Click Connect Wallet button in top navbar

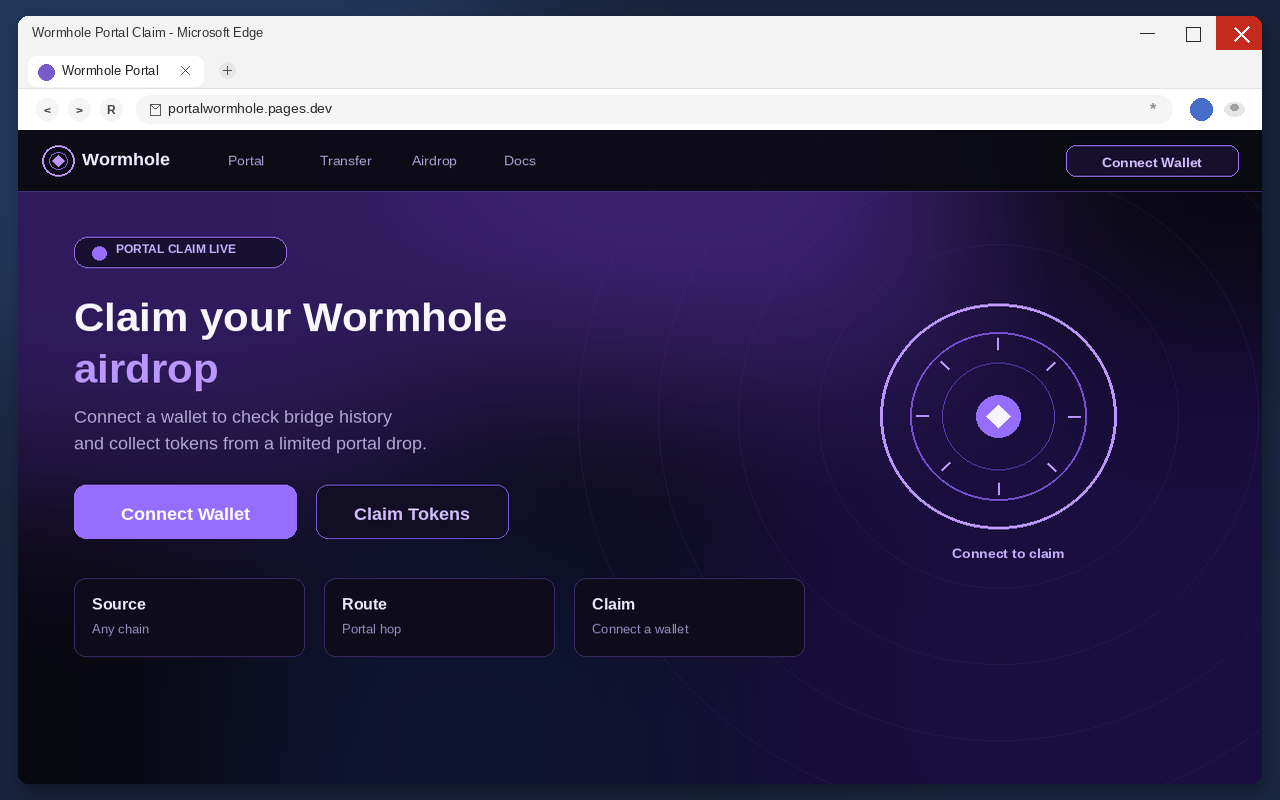pos(1152,161)
